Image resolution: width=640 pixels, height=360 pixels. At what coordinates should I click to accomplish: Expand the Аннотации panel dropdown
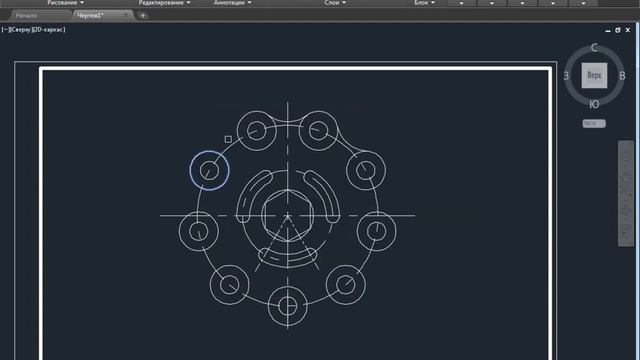[x=233, y=2]
